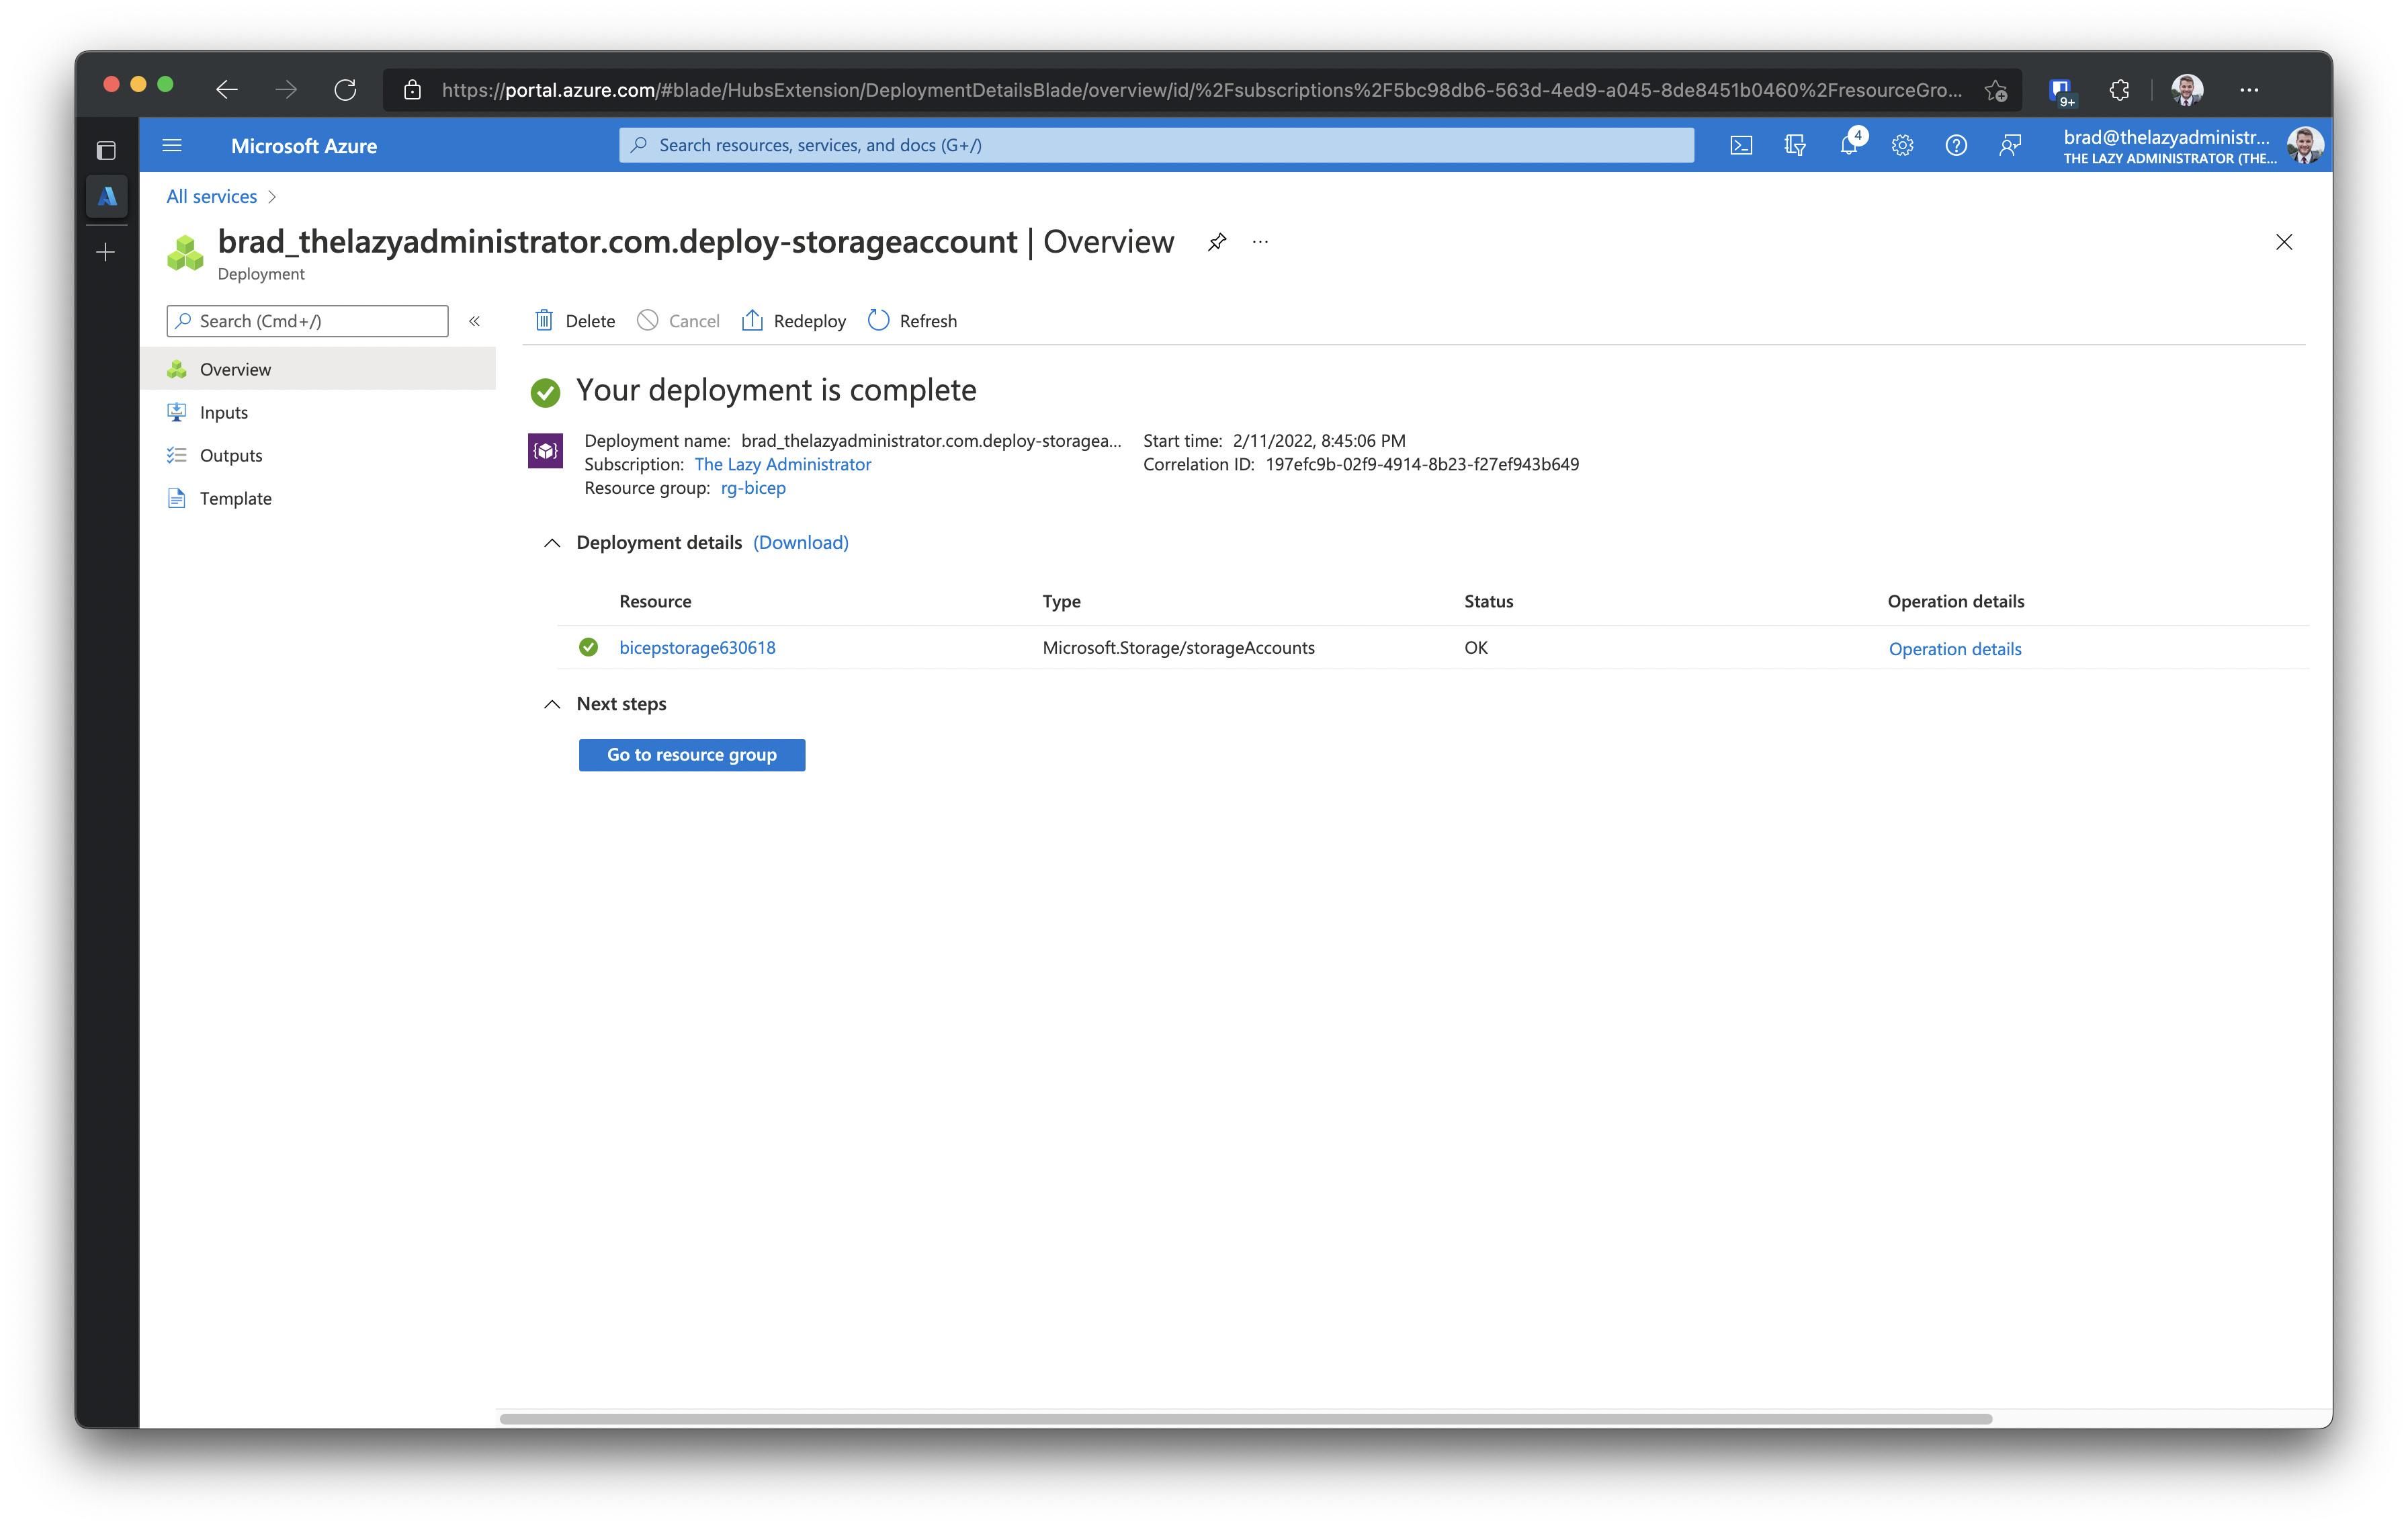This screenshot has height=1528, width=2408.
Task: Open the Inputs menu item
Action: [x=318, y=412]
